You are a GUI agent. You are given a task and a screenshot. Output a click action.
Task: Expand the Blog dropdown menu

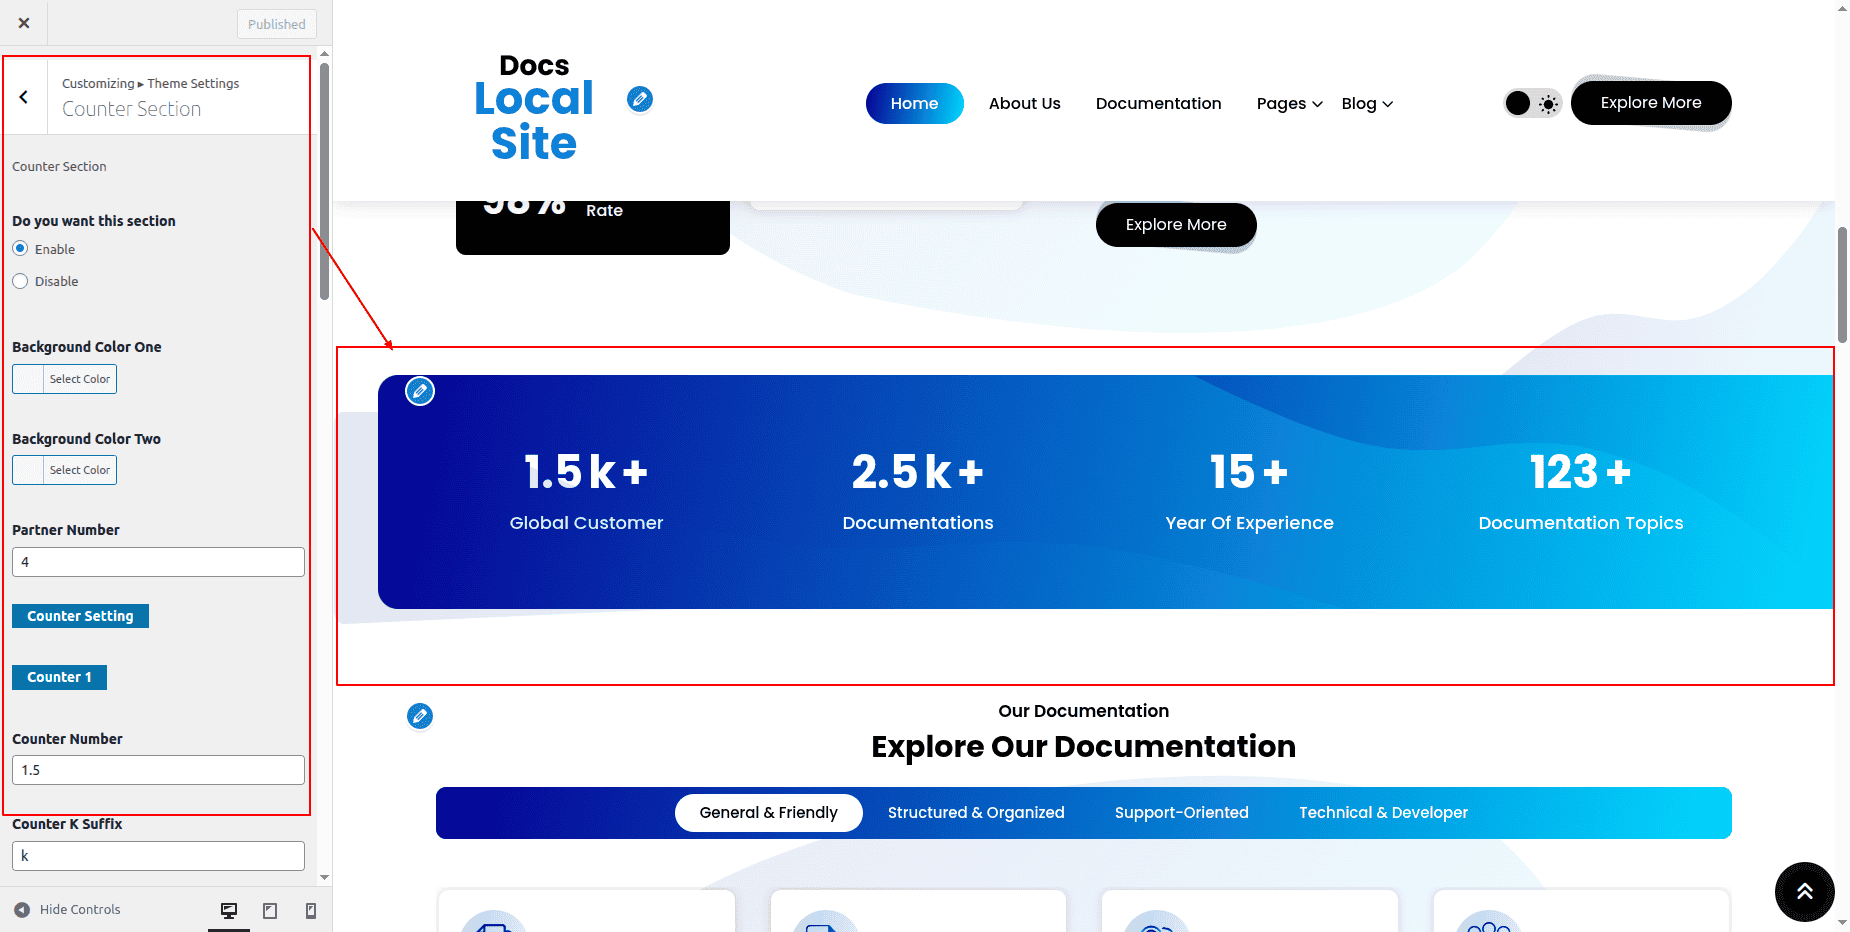tap(1366, 104)
